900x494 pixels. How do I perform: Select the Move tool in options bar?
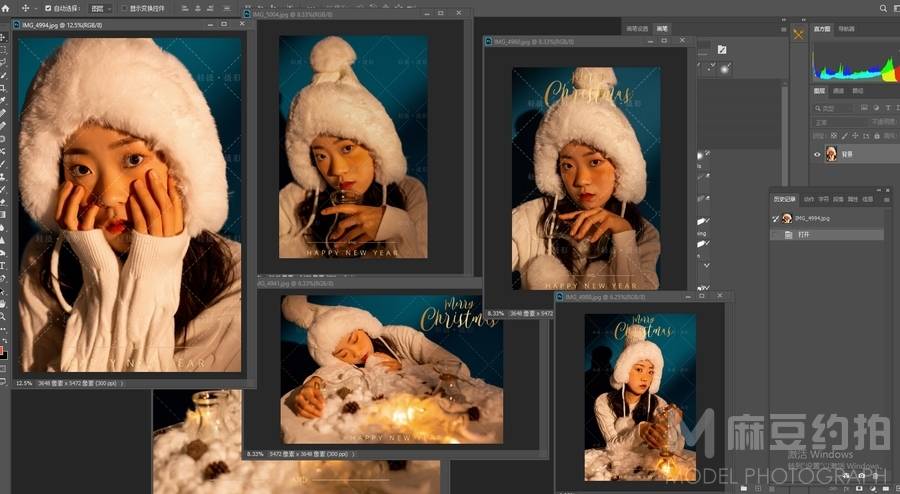pos(25,9)
